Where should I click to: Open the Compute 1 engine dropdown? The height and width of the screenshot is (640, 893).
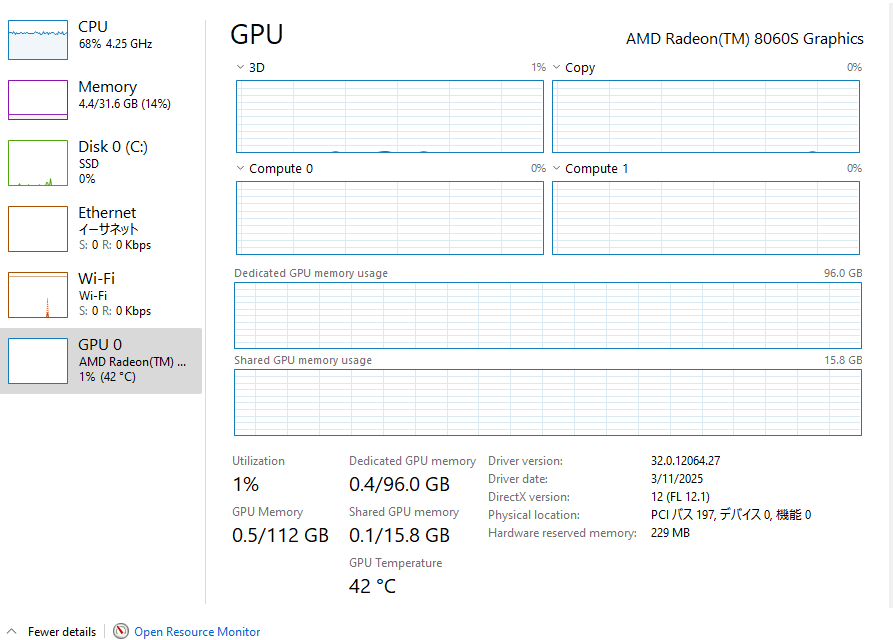tap(556, 168)
